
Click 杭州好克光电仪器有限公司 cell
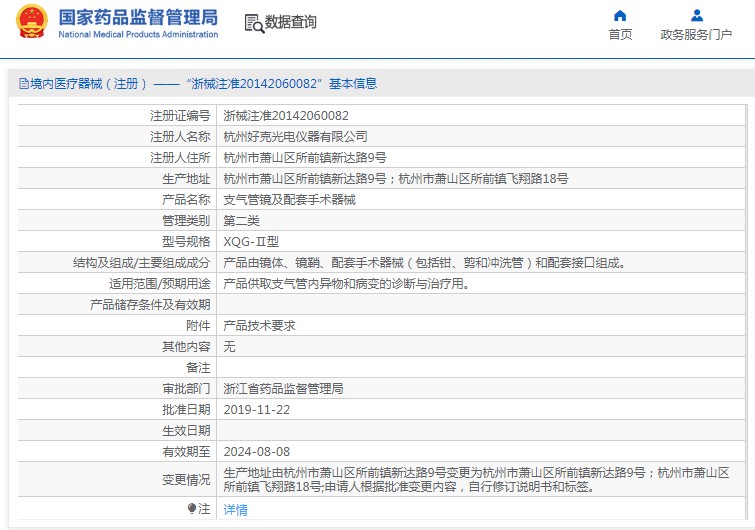(x=296, y=137)
